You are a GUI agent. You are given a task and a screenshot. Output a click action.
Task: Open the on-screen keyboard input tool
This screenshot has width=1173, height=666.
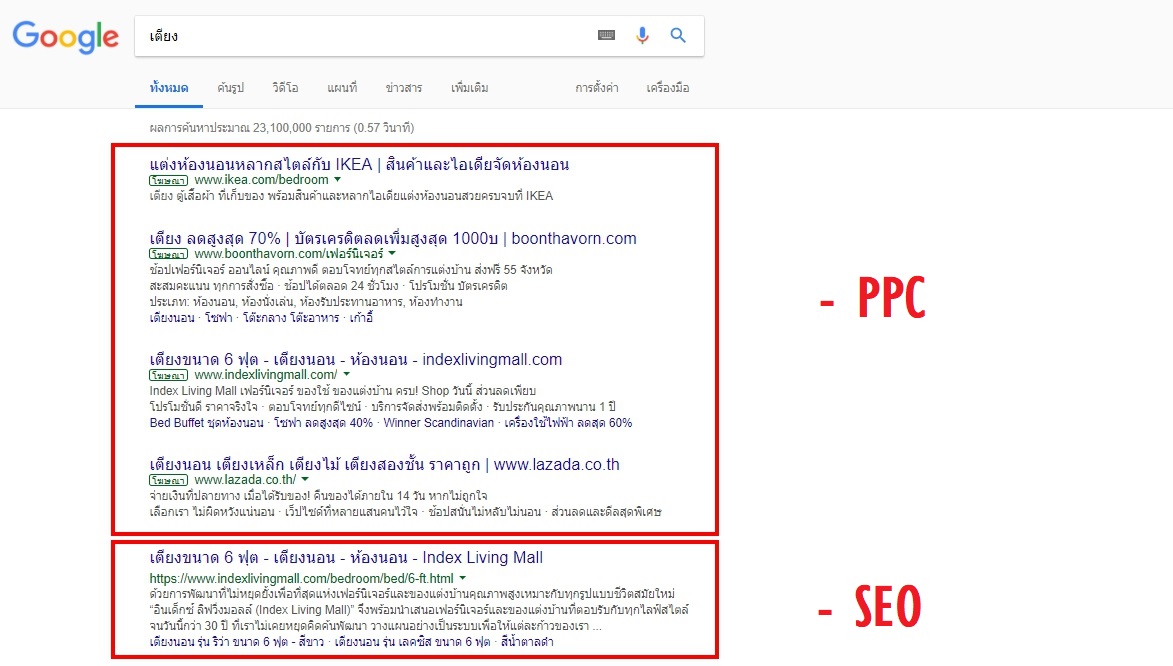tap(607, 35)
